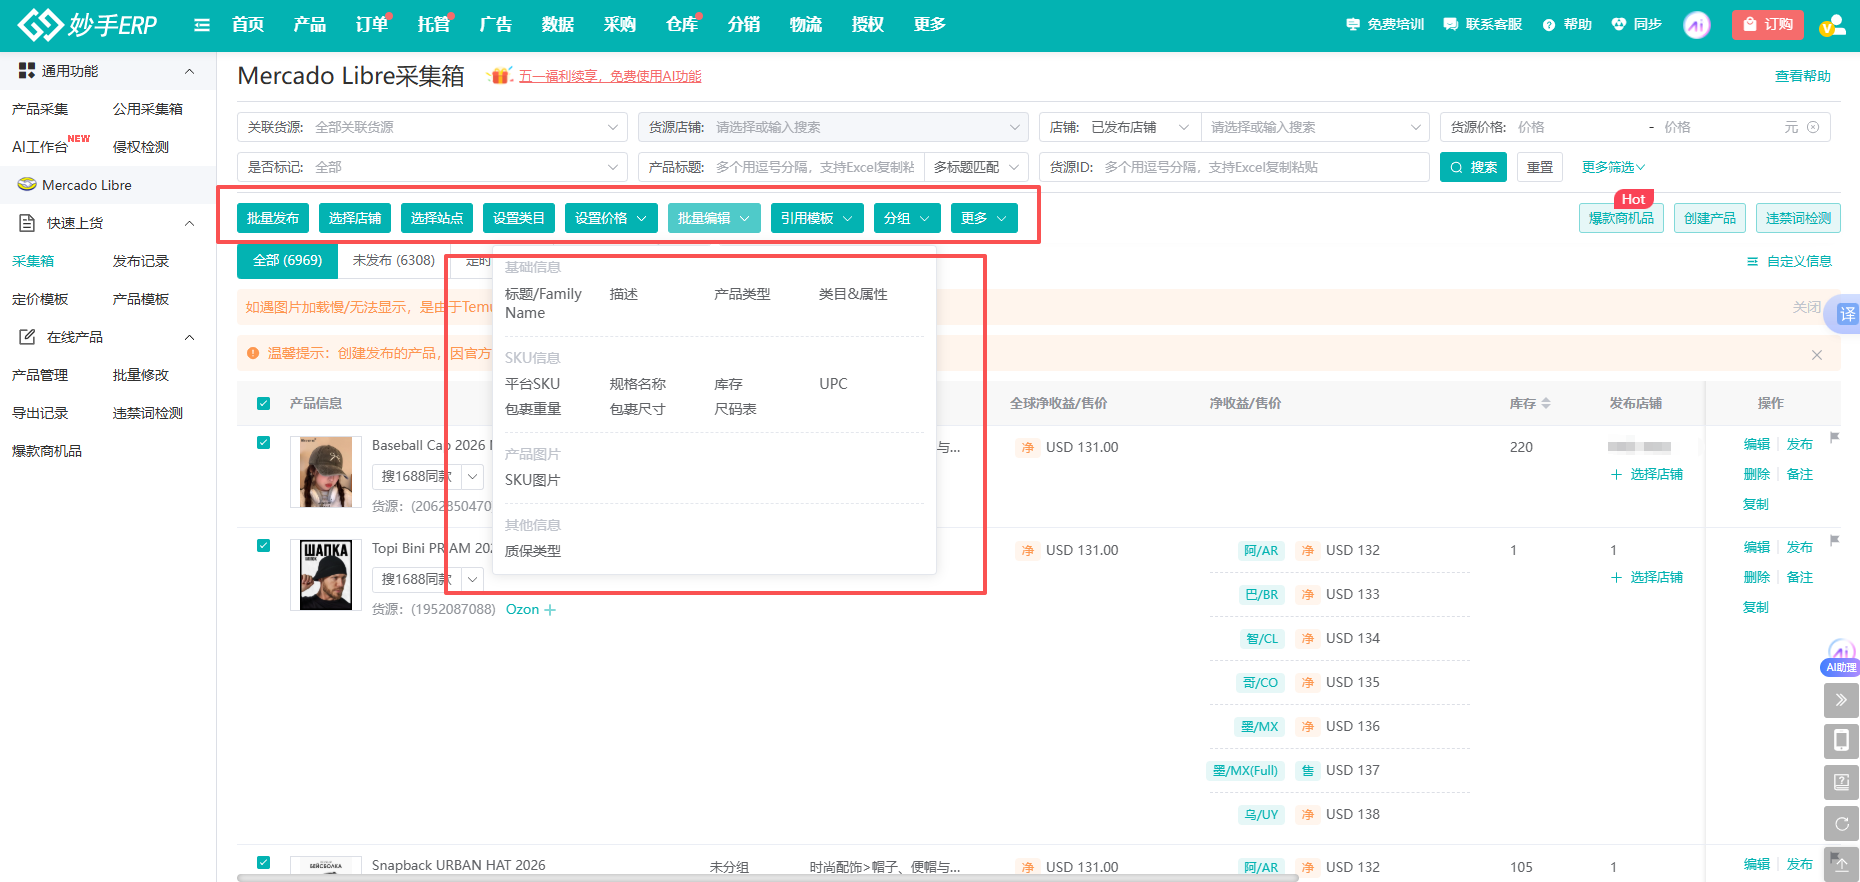Screen dimensions: 1860x882
Task: Close the 温馨提示 warning banner
Action: click(x=1817, y=355)
